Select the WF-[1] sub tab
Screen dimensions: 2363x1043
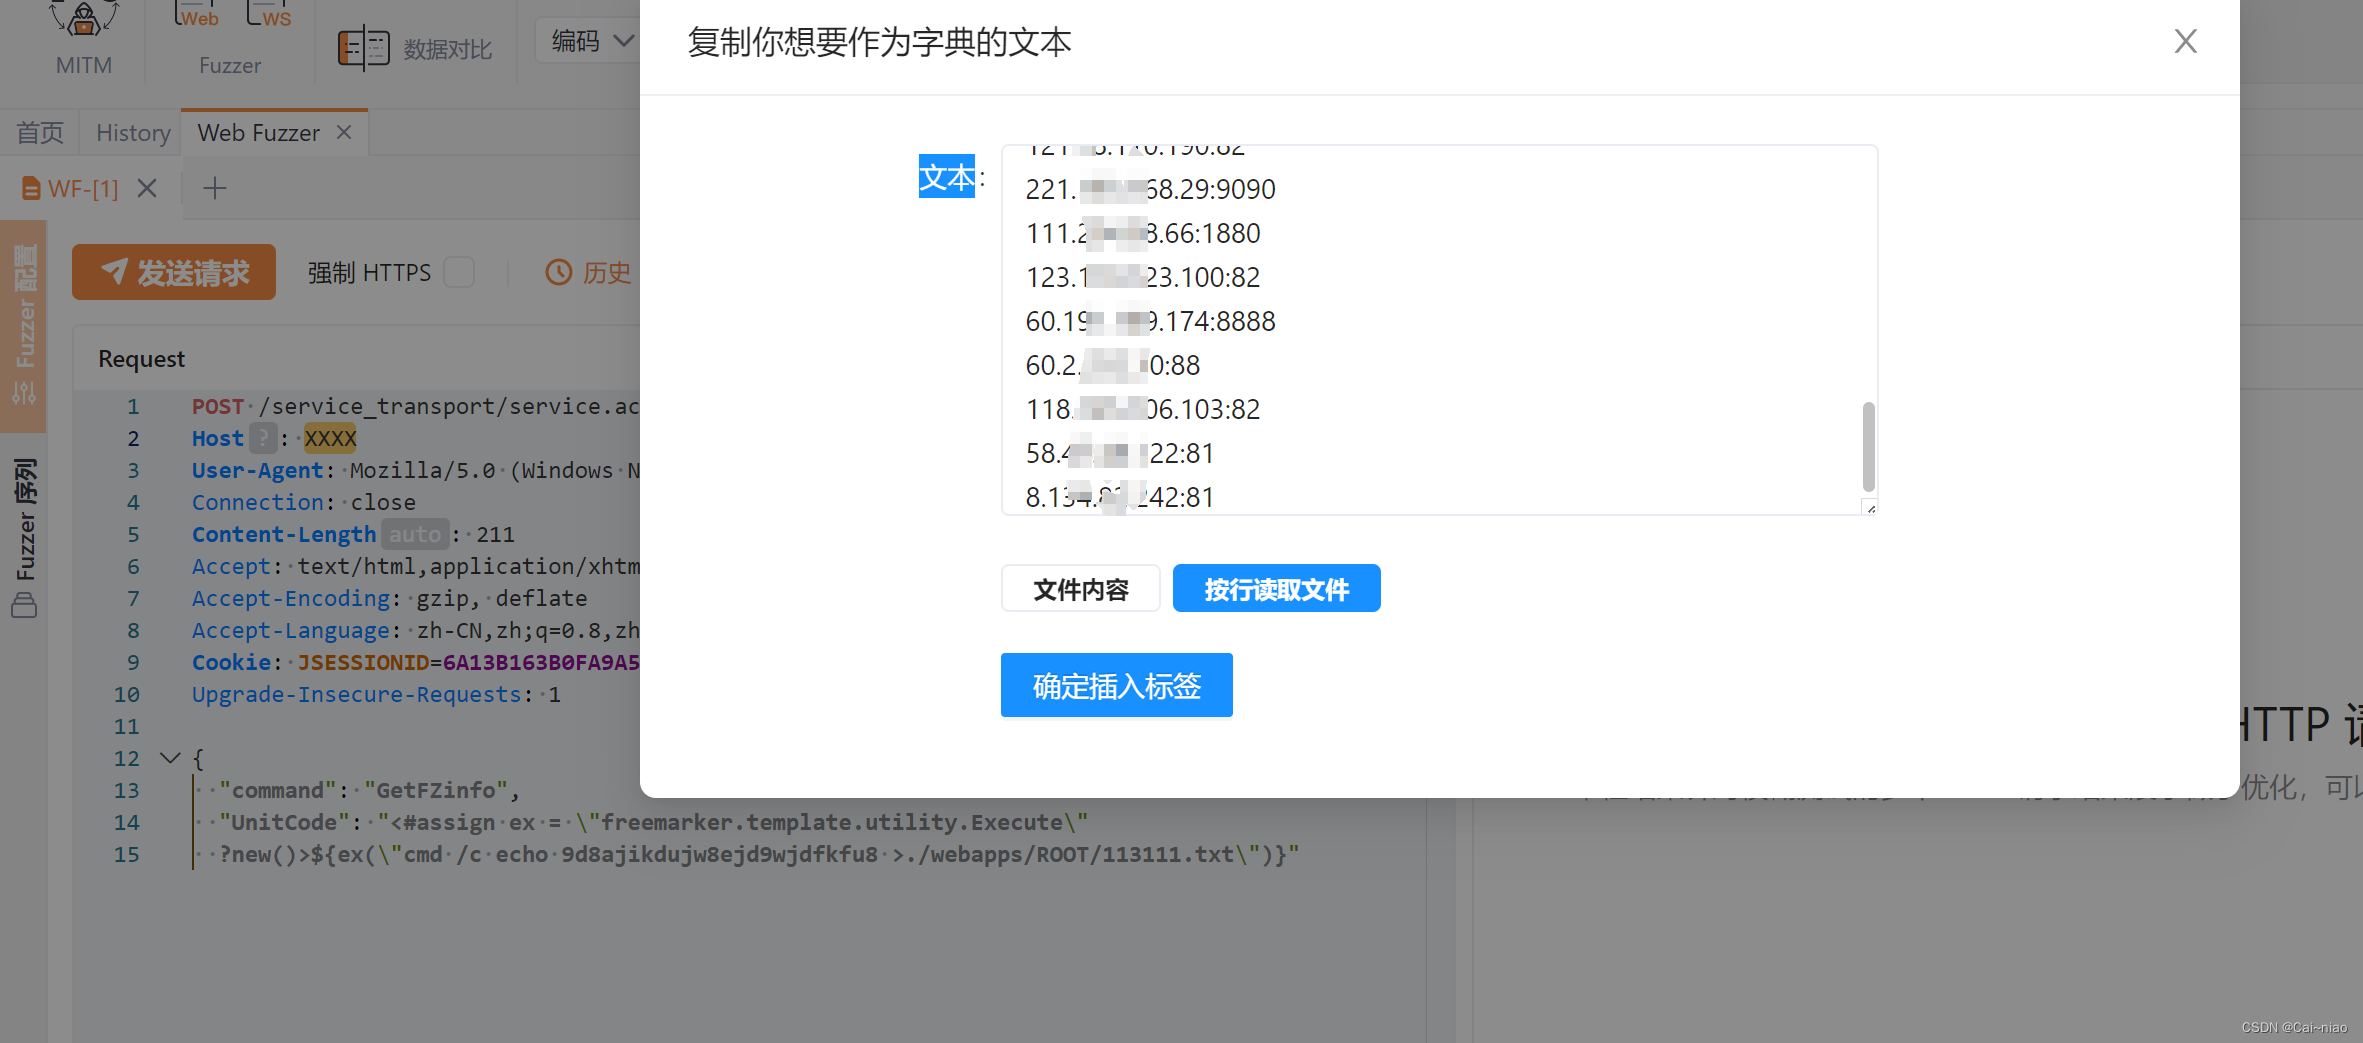point(70,188)
